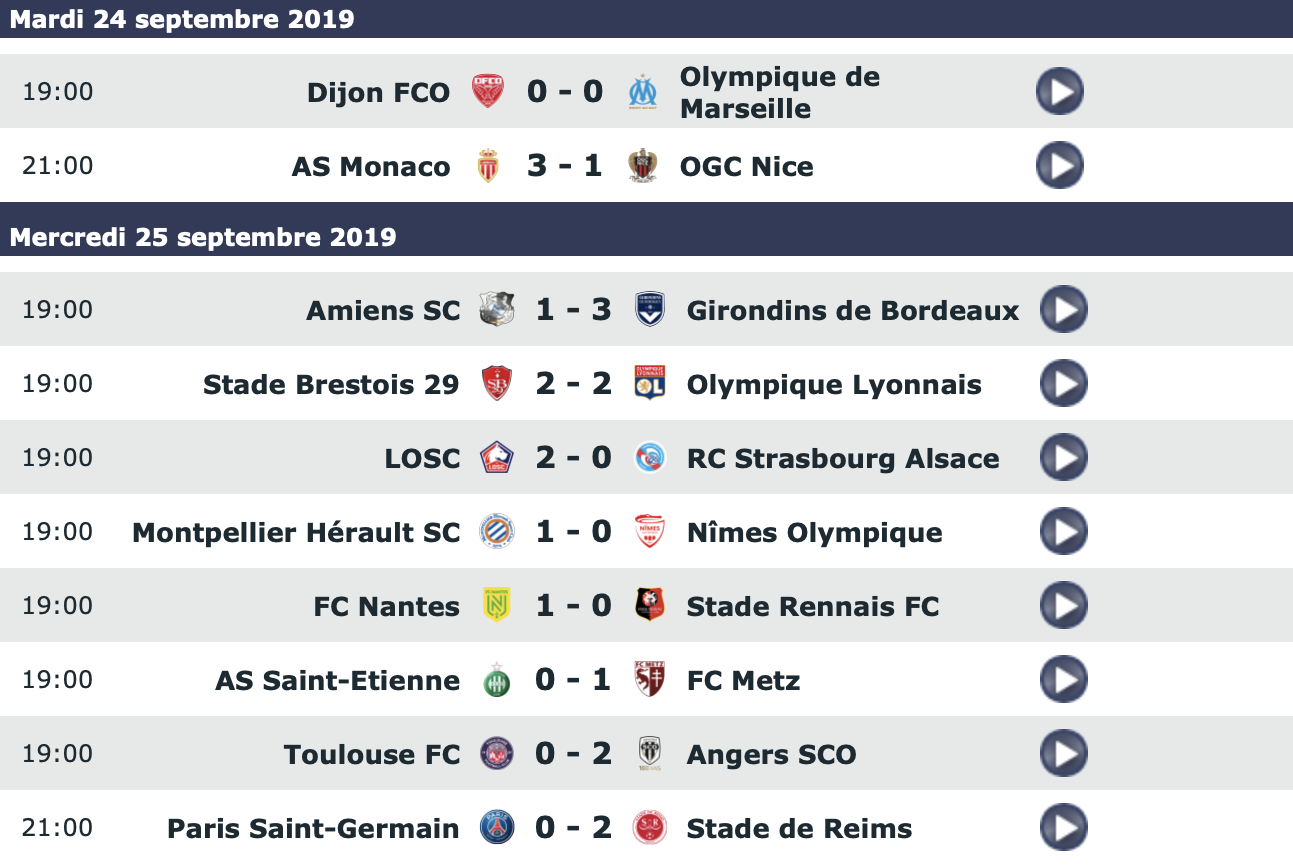This screenshot has width=1293, height=866.
Task: Click the AS Monaco club crest
Action: [x=488, y=166]
